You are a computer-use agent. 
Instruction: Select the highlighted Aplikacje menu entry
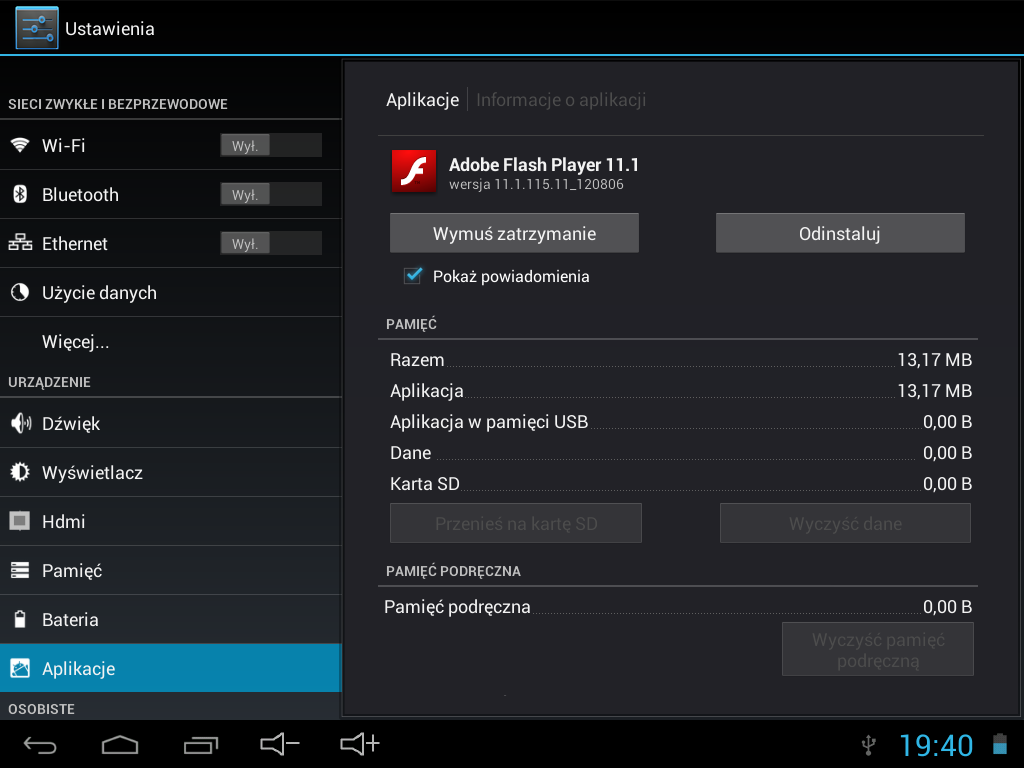tap(171, 668)
